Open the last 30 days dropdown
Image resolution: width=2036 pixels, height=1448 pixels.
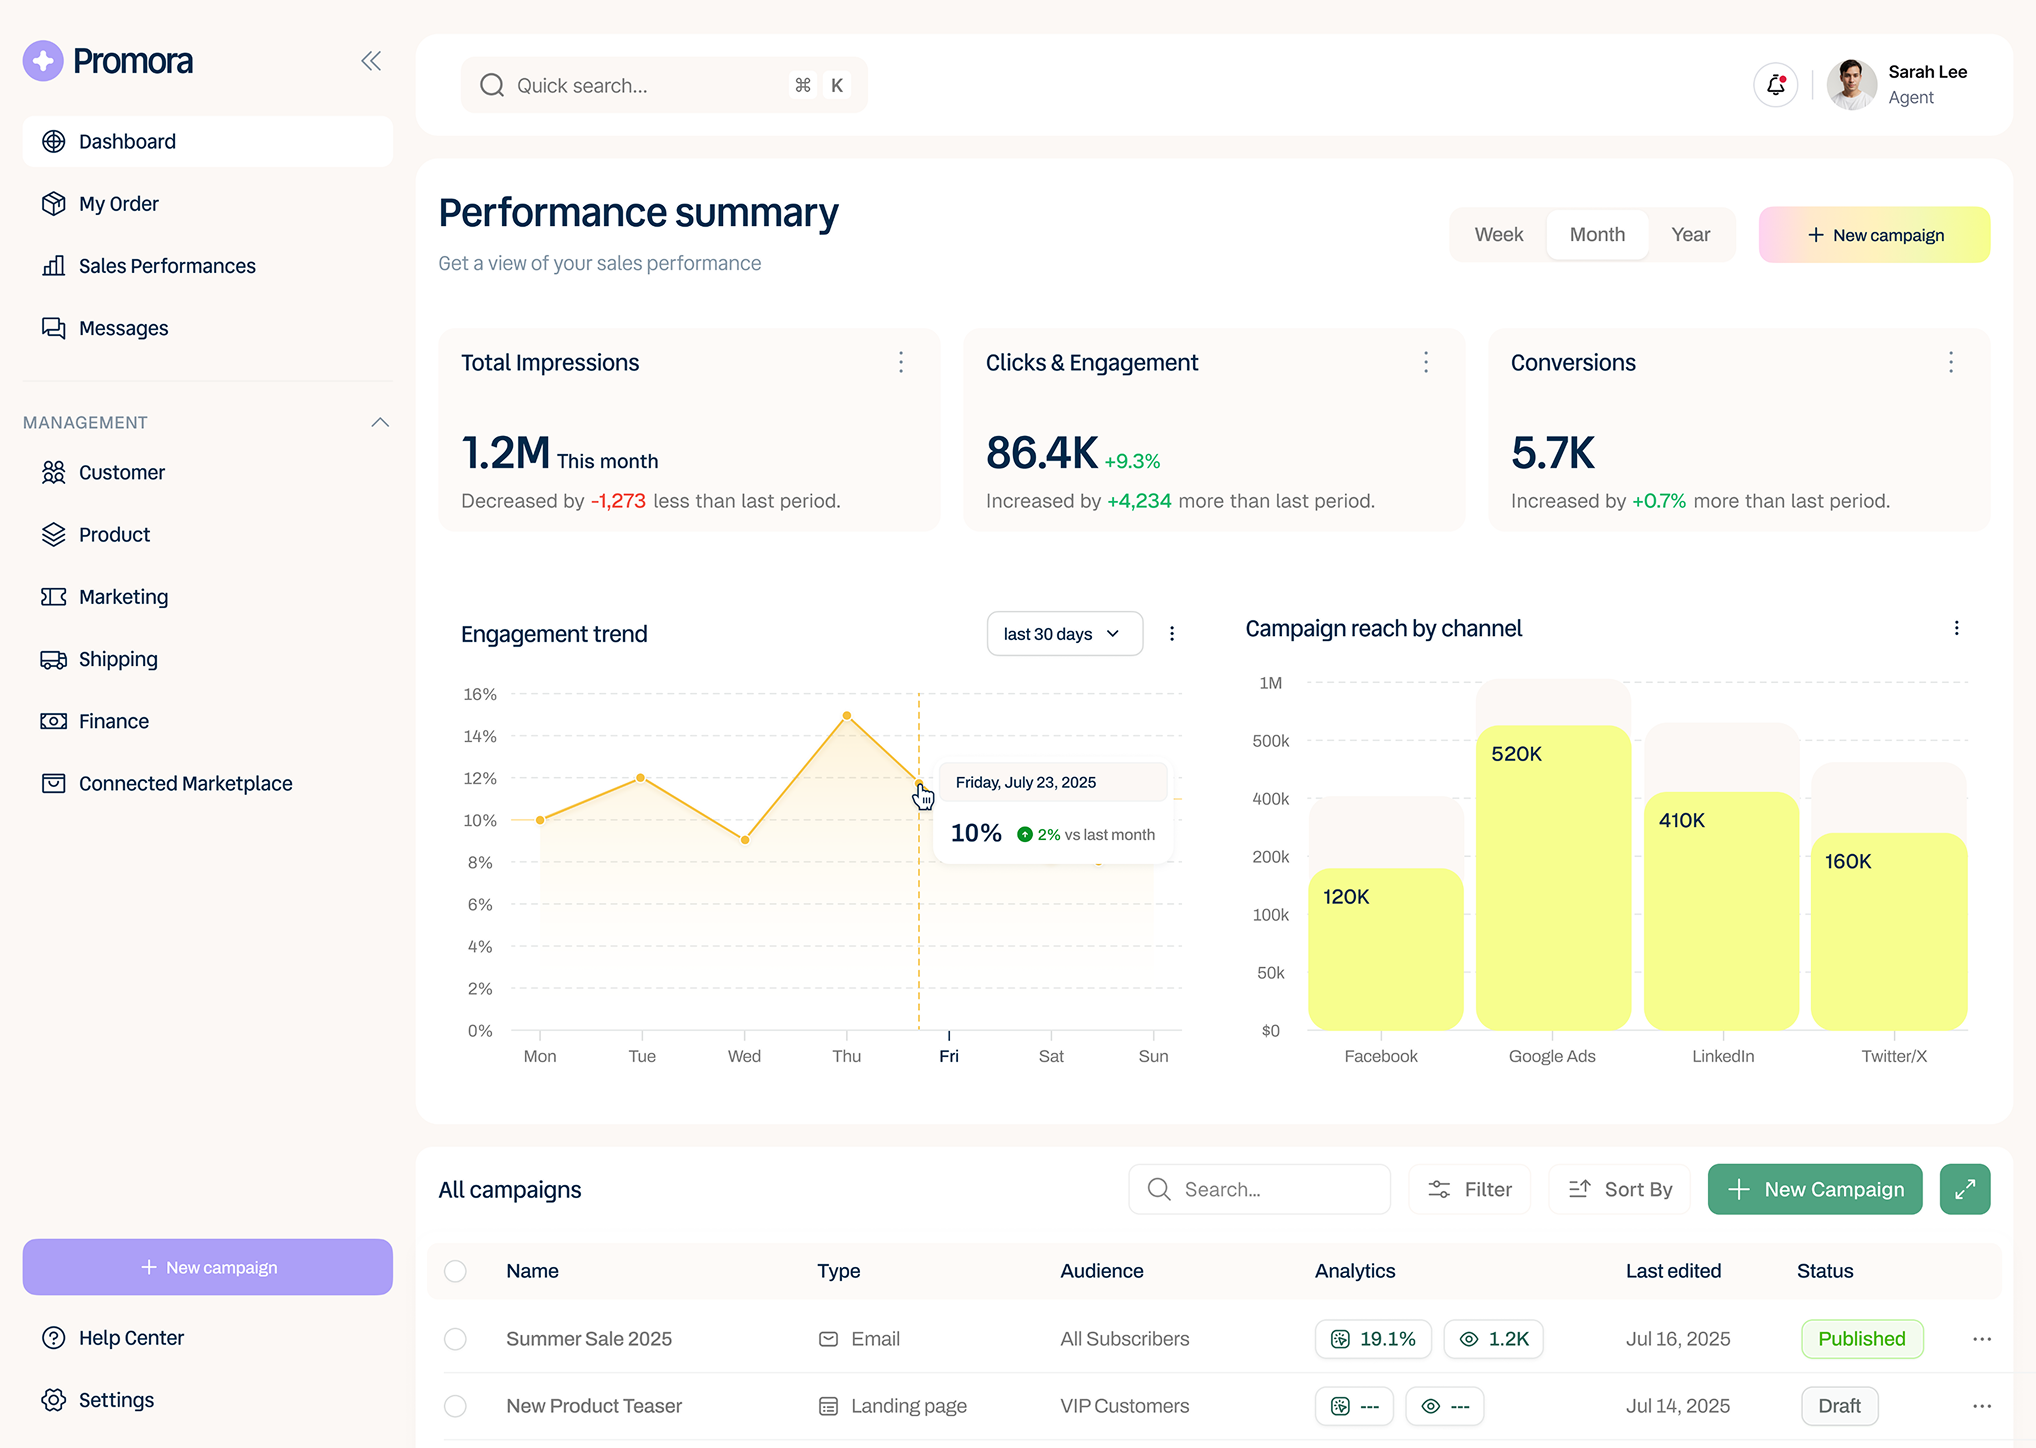click(1064, 634)
